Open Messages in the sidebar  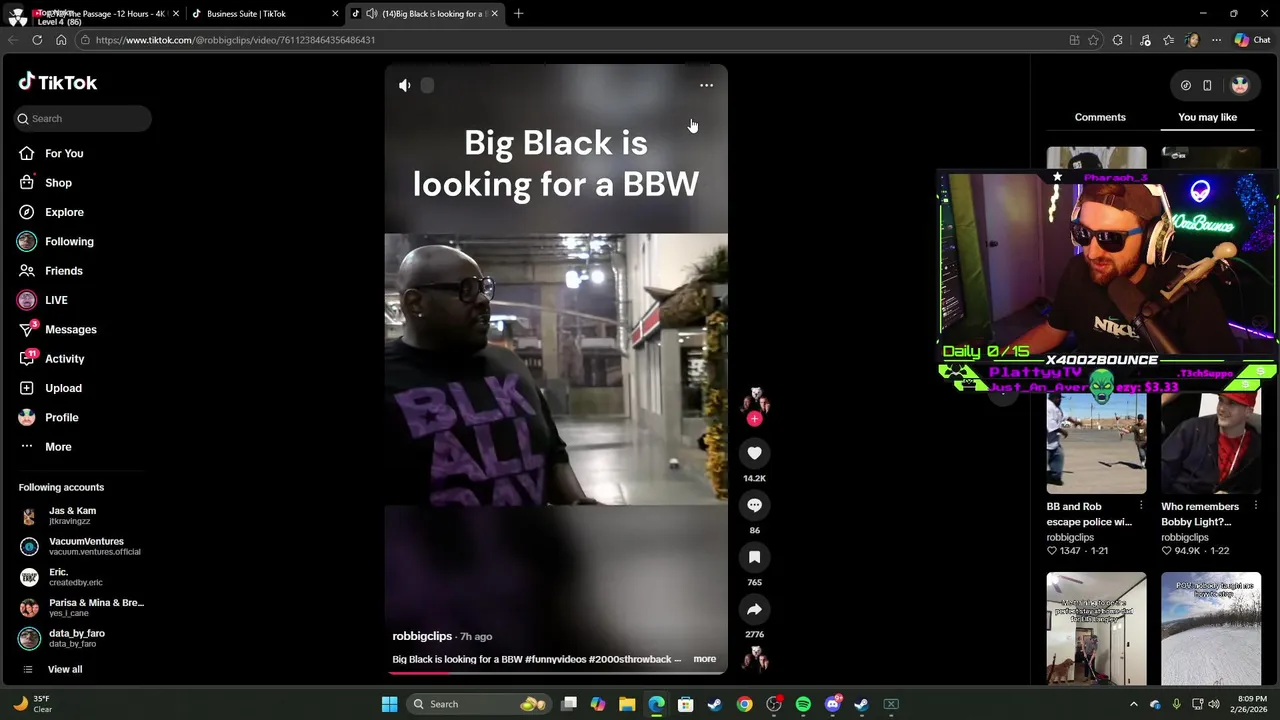70,329
